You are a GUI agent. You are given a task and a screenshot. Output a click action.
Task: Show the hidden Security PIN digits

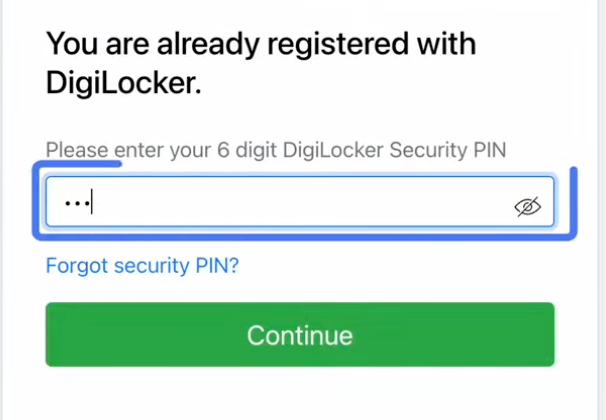(x=527, y=207)
